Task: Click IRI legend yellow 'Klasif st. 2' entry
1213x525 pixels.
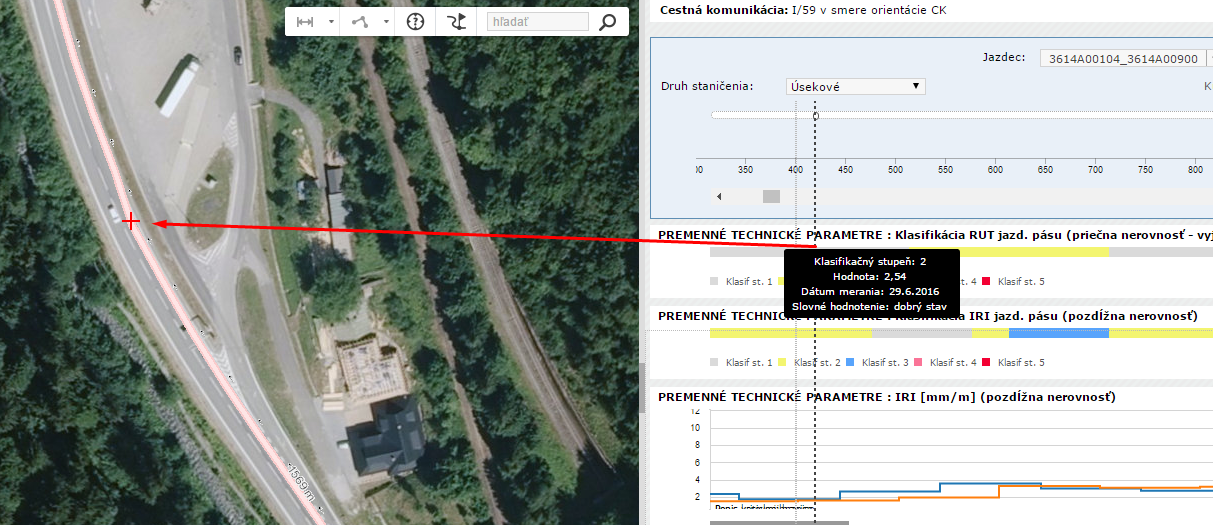Action: click(x=810, y=362)
